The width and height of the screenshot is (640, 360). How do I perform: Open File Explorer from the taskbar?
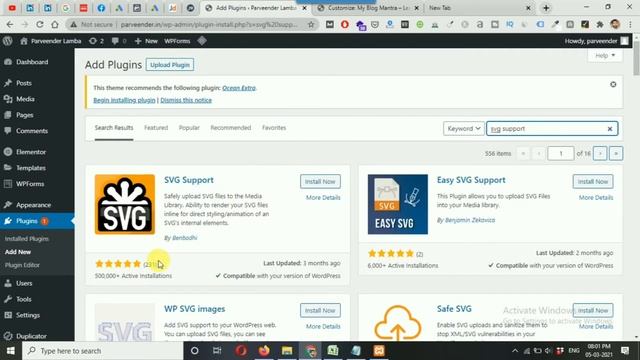(x=287, y=351)
